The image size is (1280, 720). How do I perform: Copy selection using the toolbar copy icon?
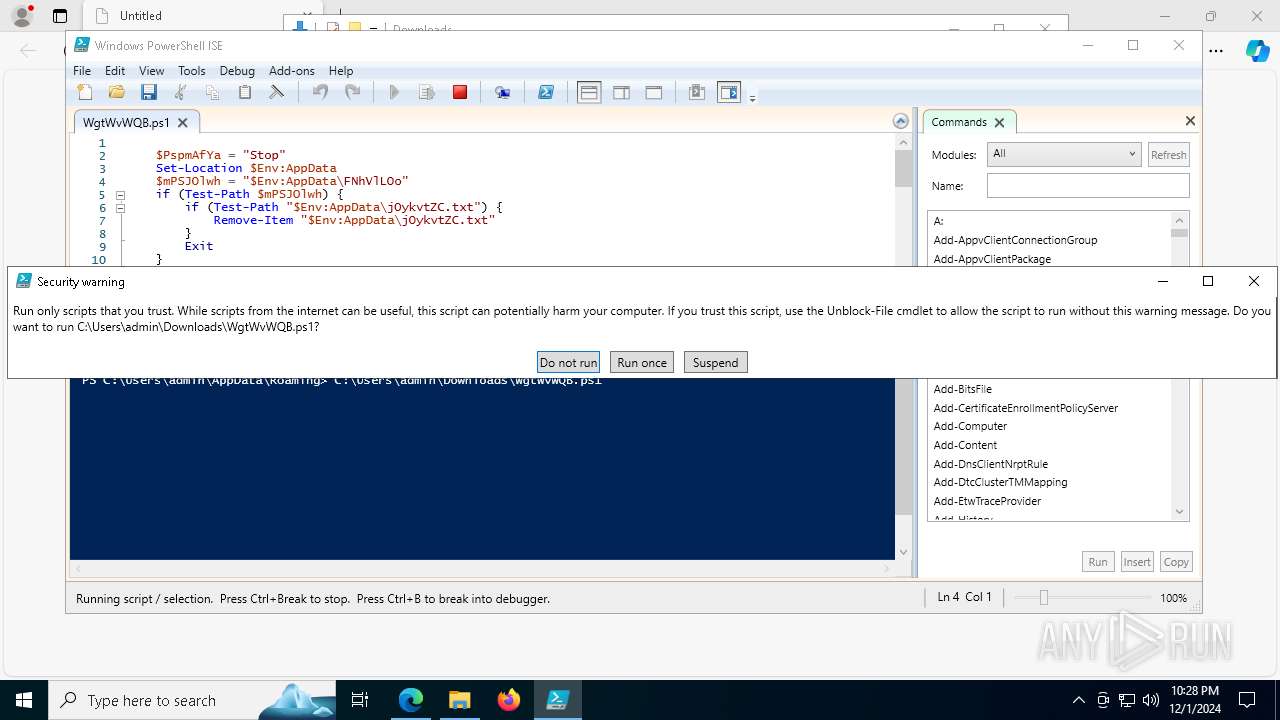click(213, 93)
